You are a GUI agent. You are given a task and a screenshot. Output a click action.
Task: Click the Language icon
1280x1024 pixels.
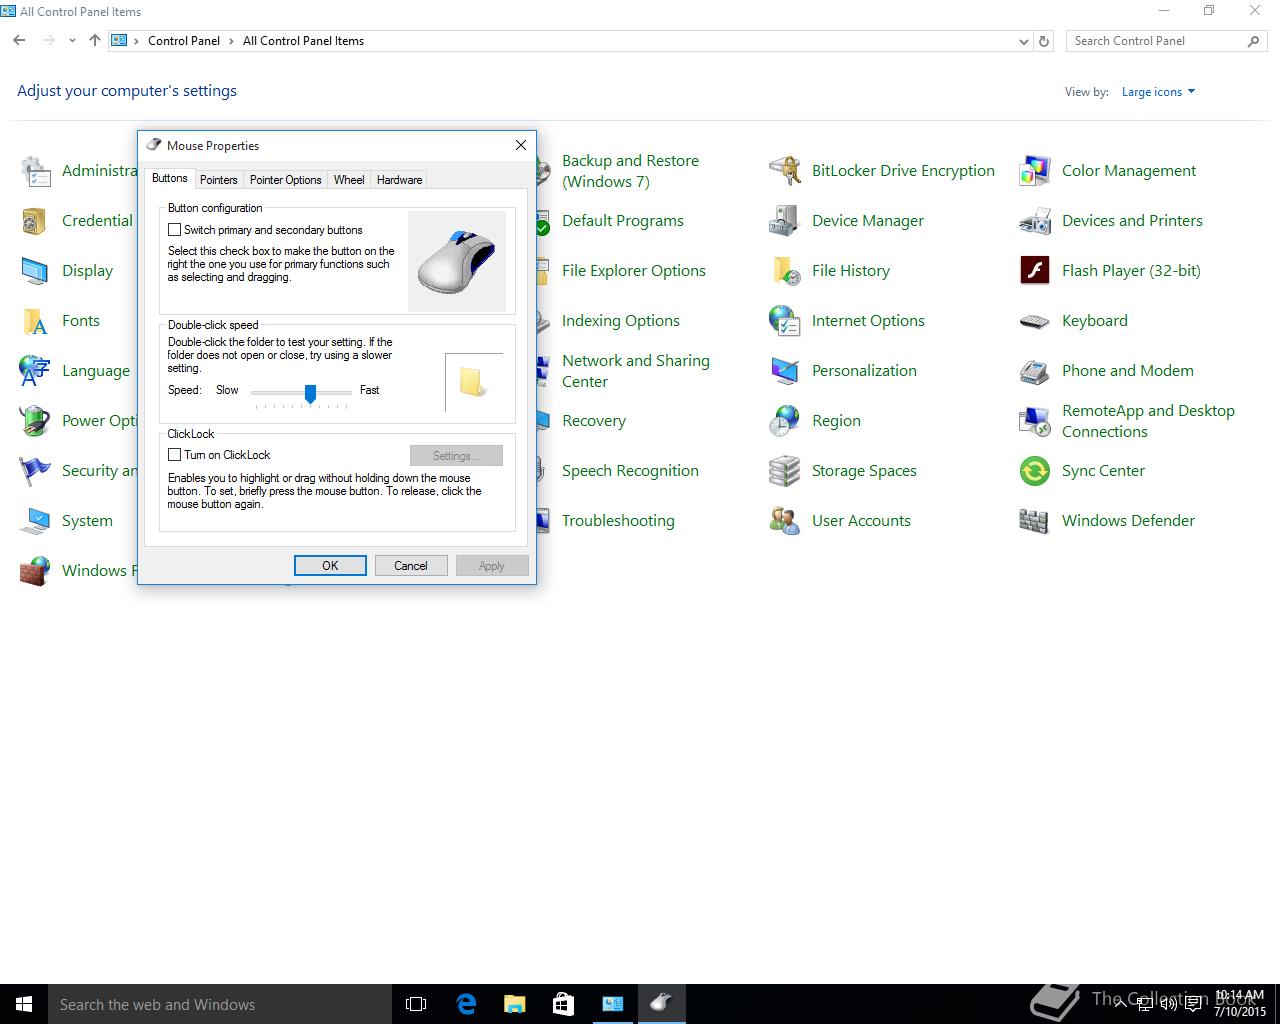coord(35,371)
